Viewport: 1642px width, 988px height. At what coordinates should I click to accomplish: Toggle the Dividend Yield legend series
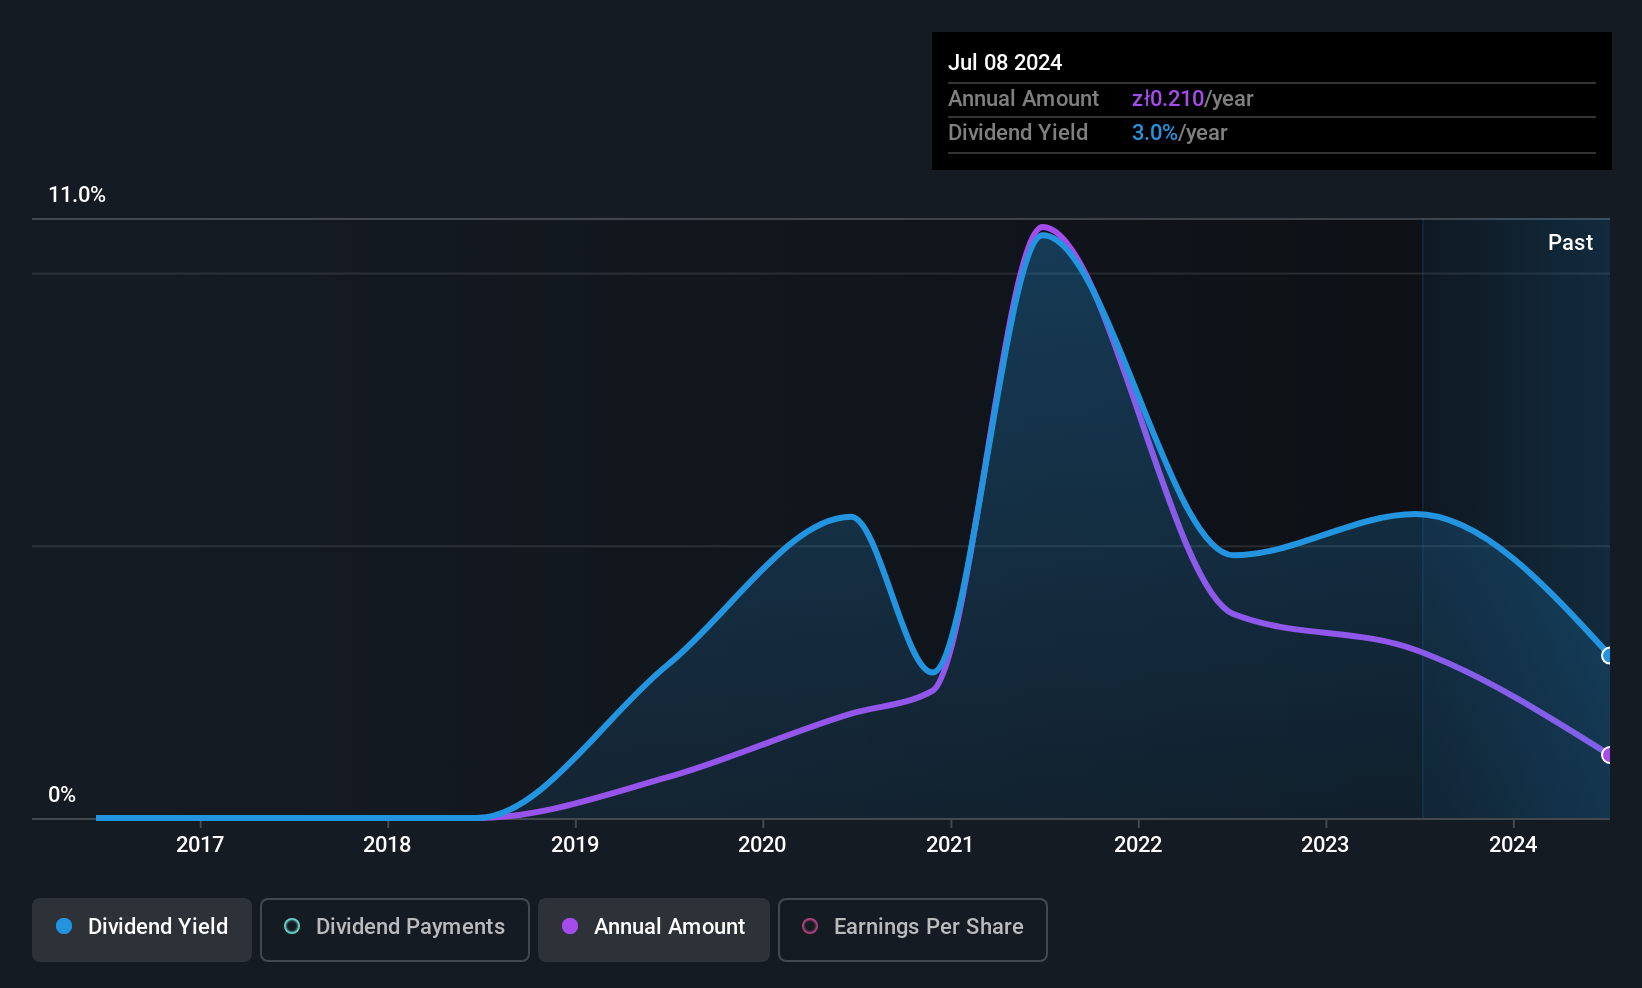point(142,930)
